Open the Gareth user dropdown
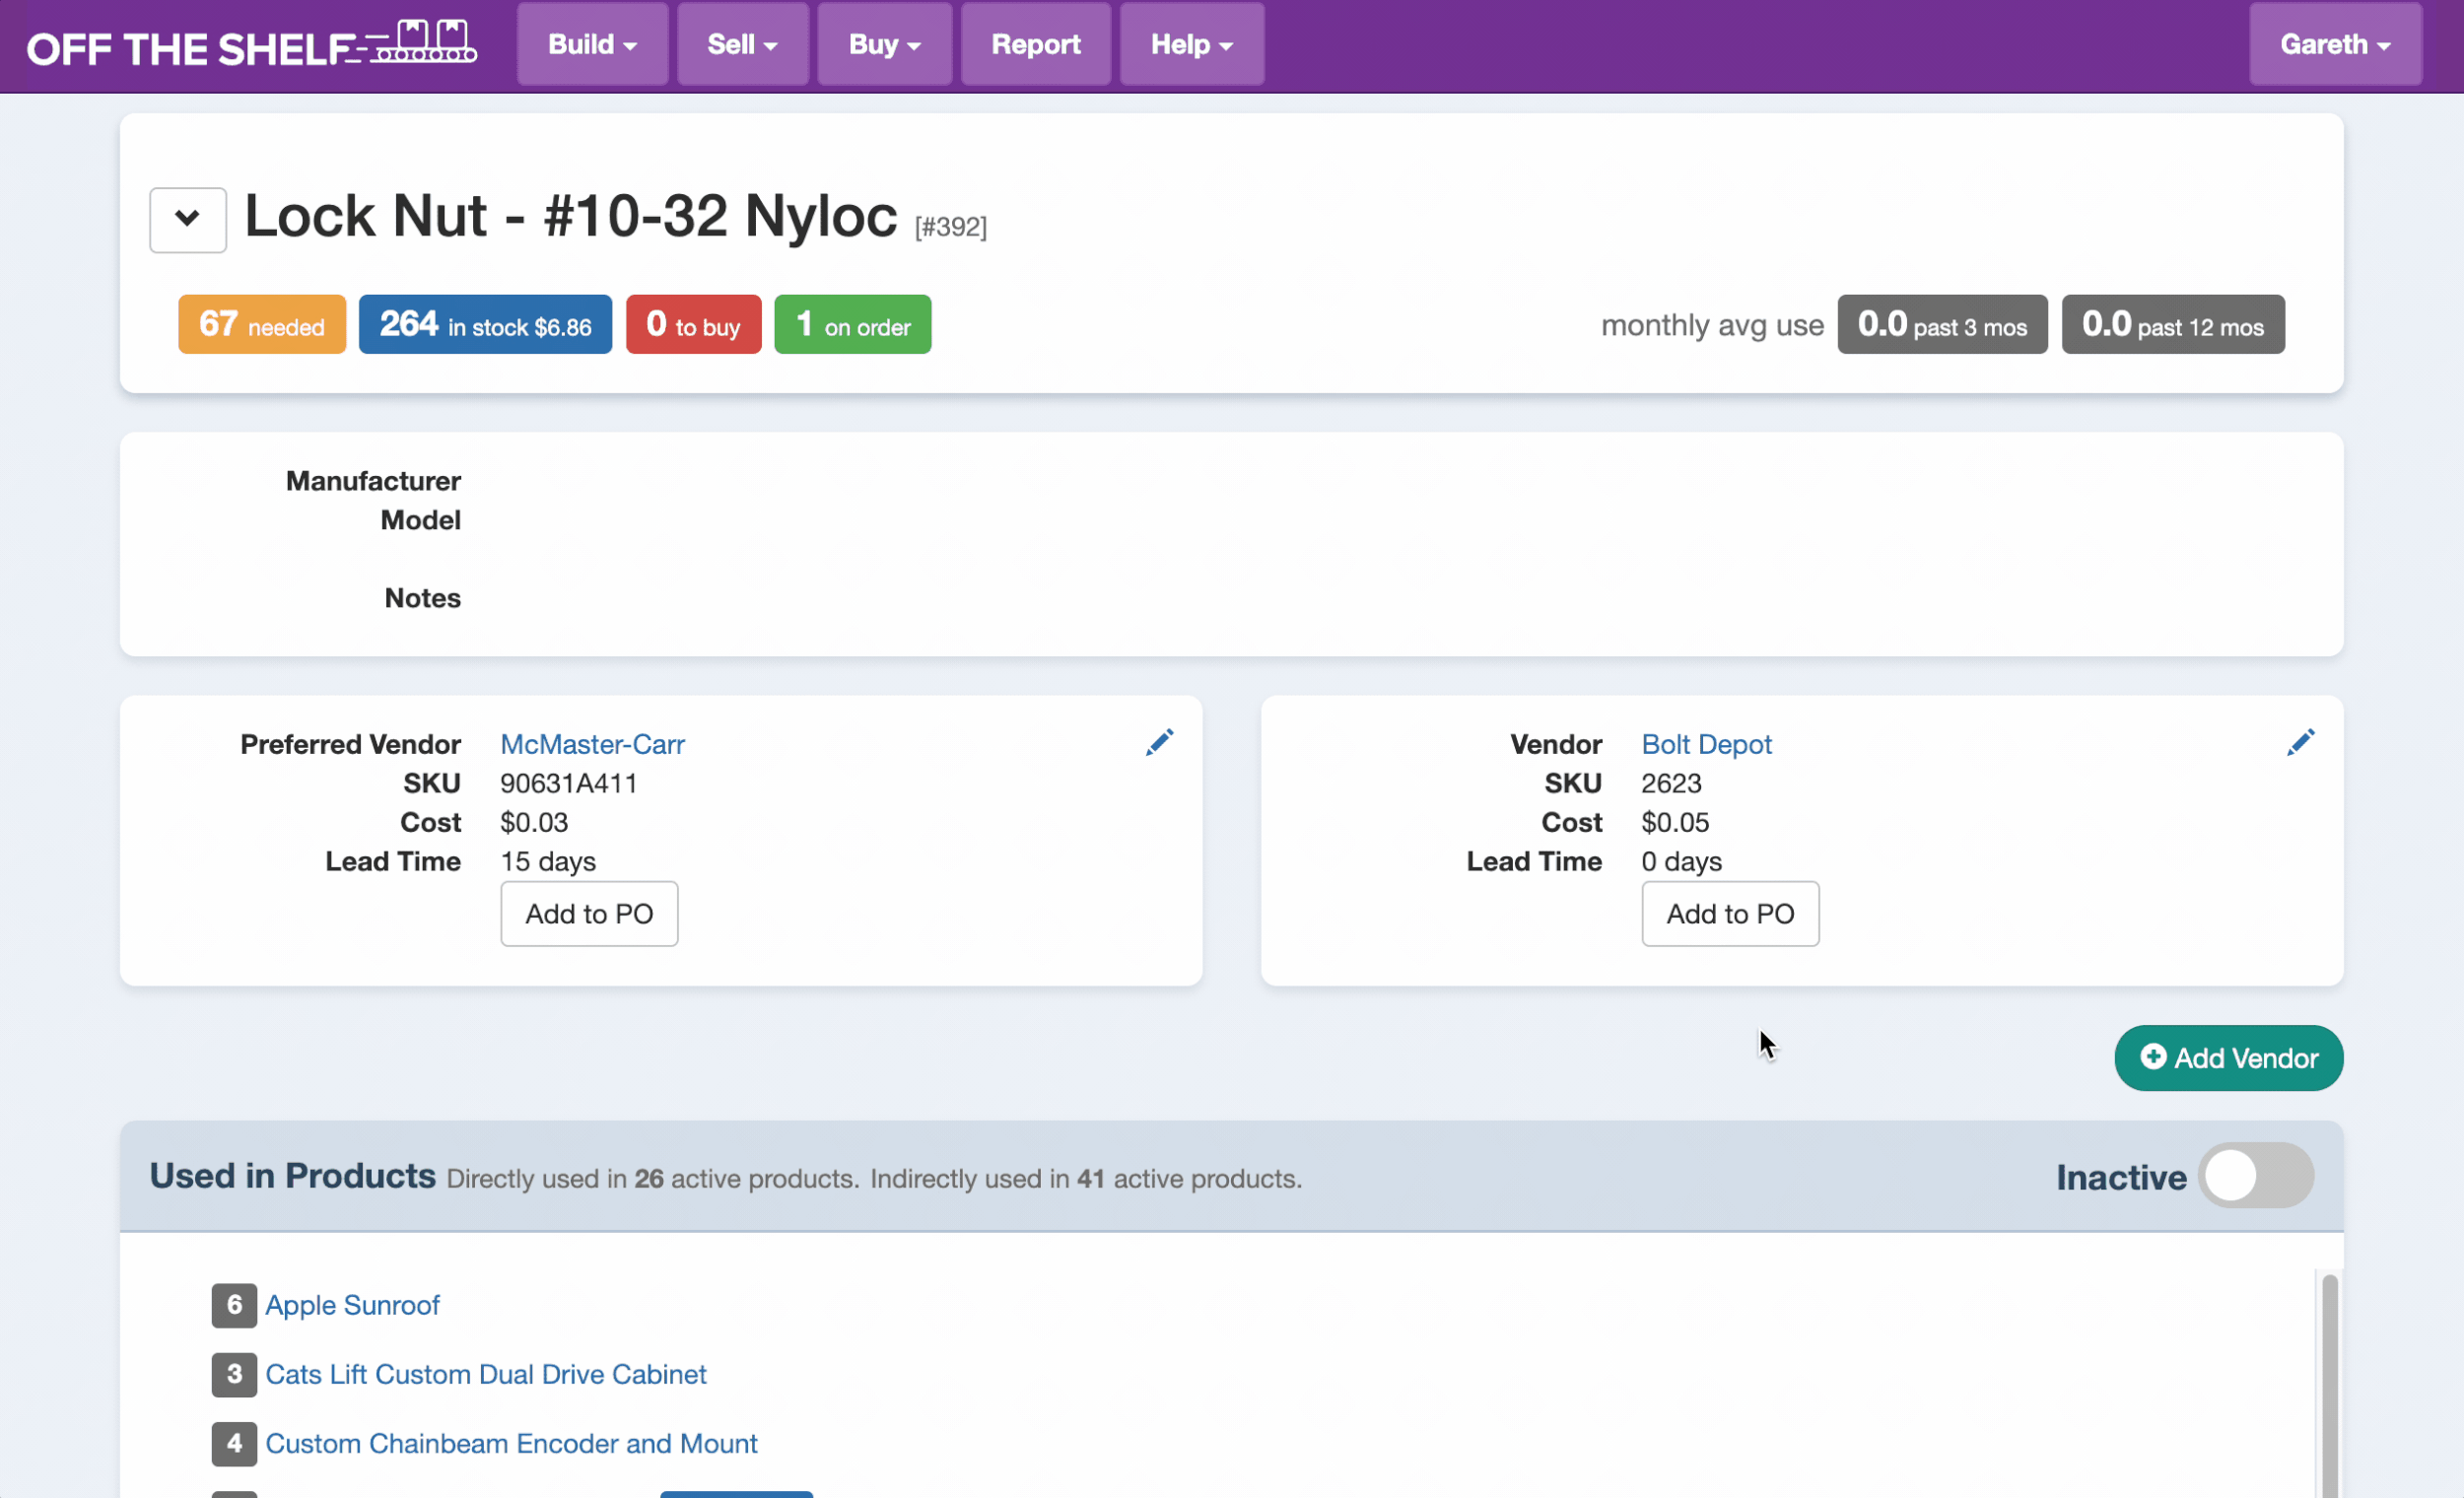 2334,45
